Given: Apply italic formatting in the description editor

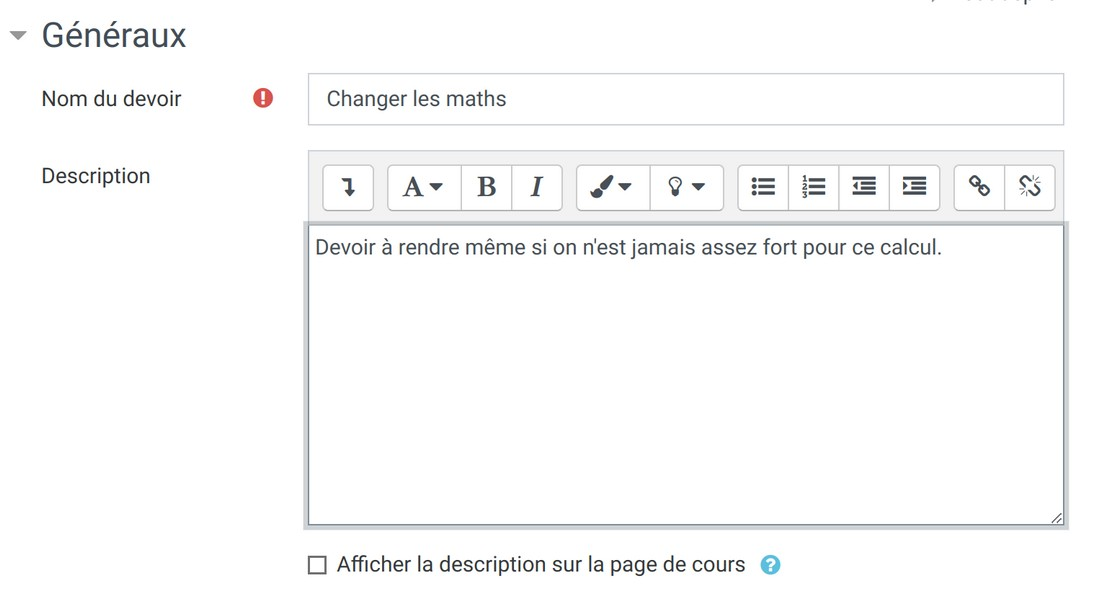Looking at the screenshot, I should (536, 187).
